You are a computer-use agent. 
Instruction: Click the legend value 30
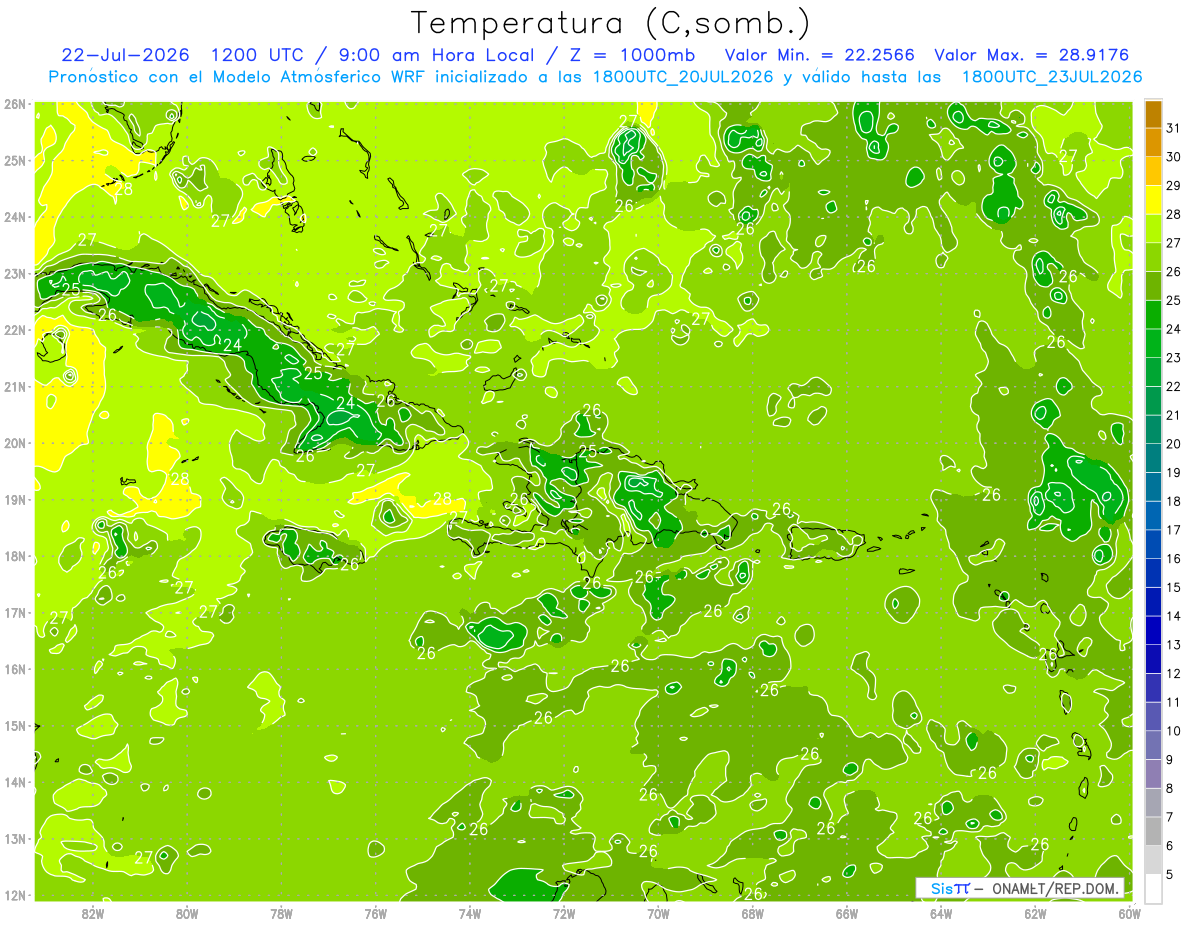pos(1174,156)
